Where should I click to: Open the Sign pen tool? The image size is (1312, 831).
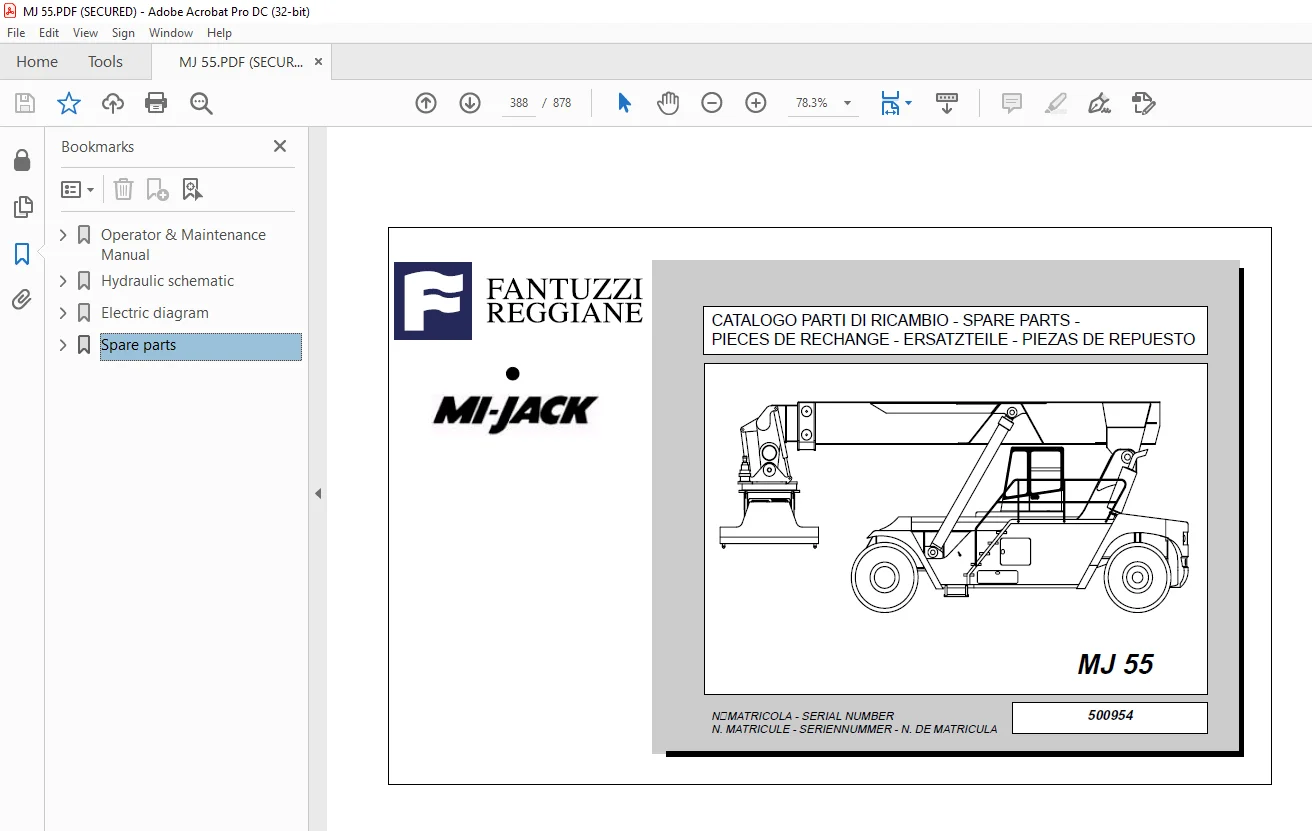click(1100, 103)
